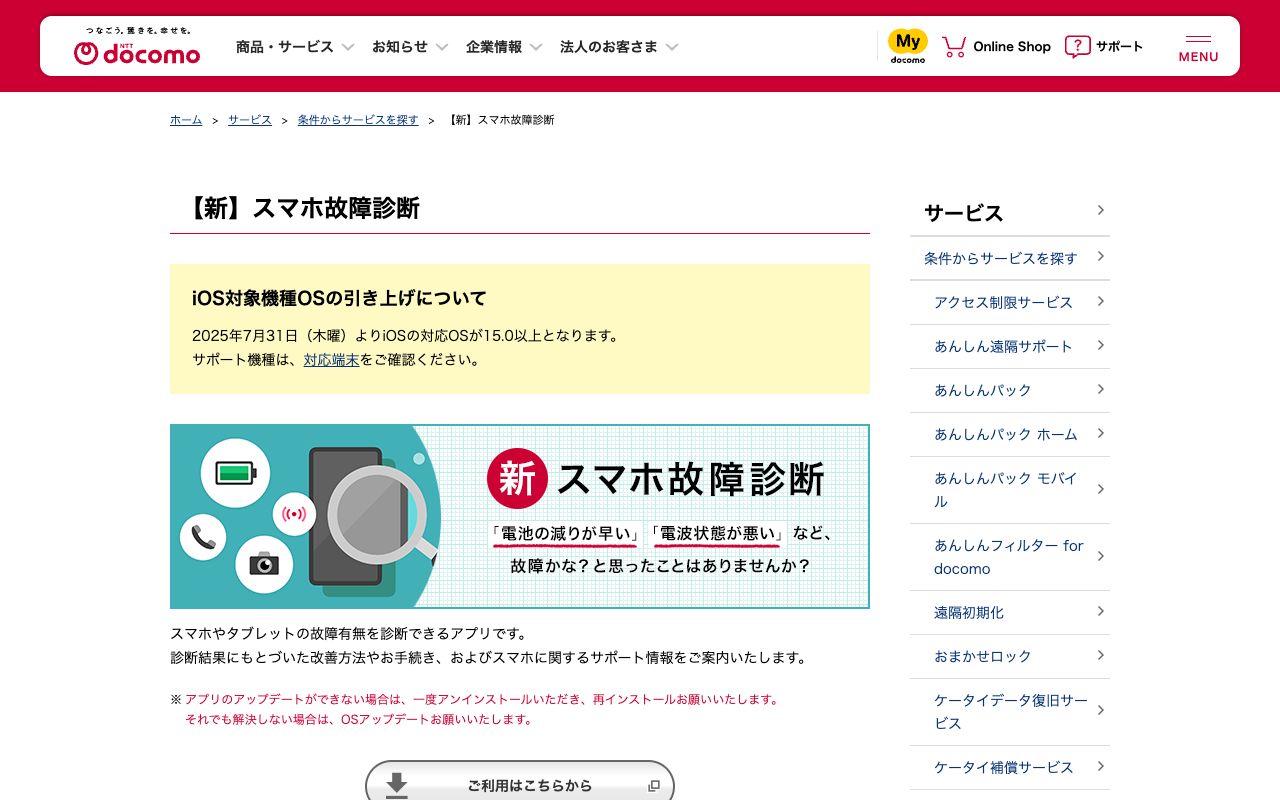Select ケータイデータ復旧サービス in the sidebar
1280x800 pixels.
pyautogui.click(x=1011, y=712)
